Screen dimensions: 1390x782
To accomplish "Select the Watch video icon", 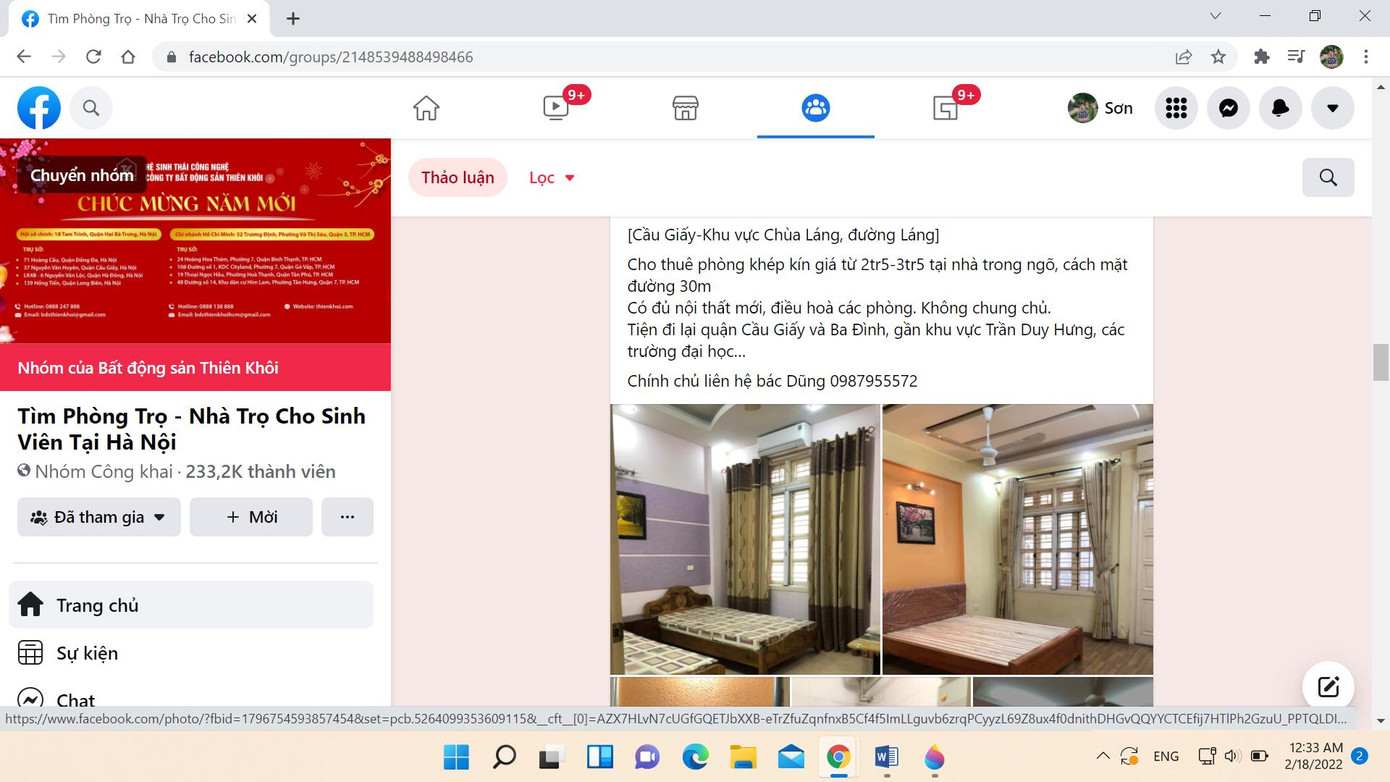I will 555,108.
